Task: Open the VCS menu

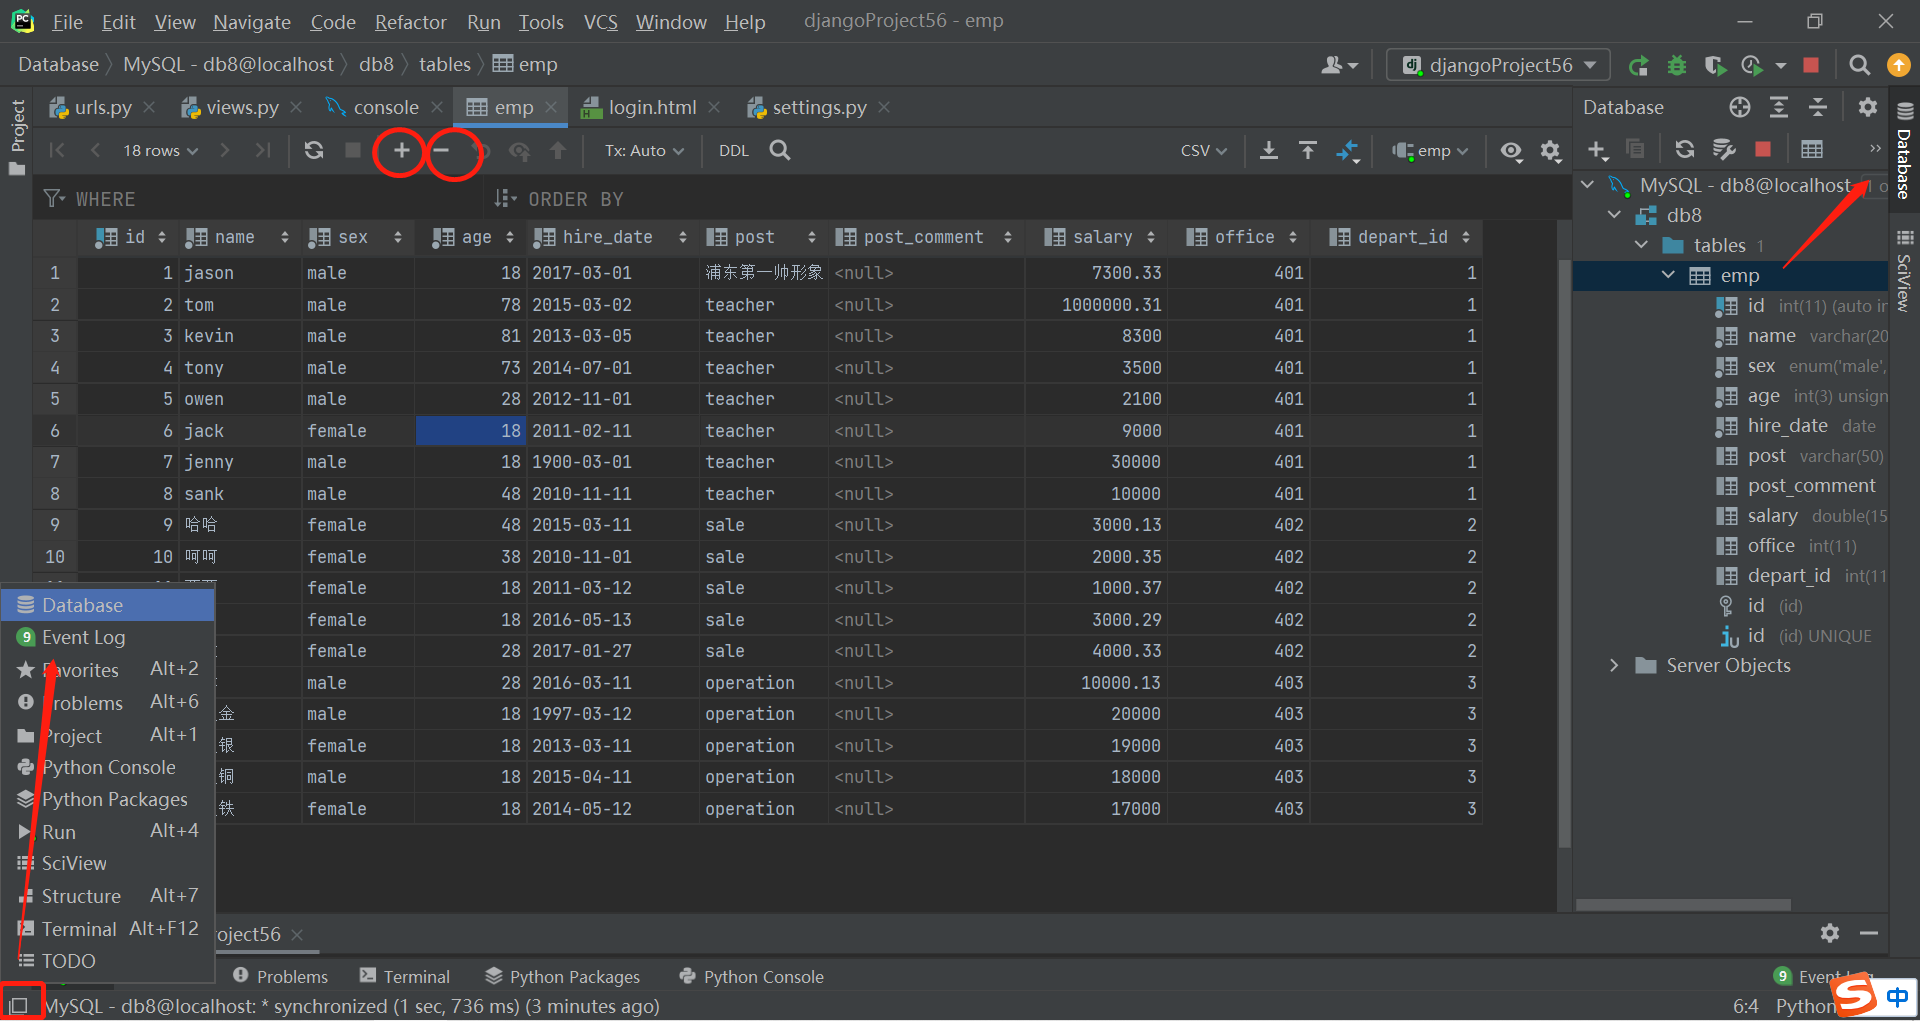Action: (x=600, y=22)
